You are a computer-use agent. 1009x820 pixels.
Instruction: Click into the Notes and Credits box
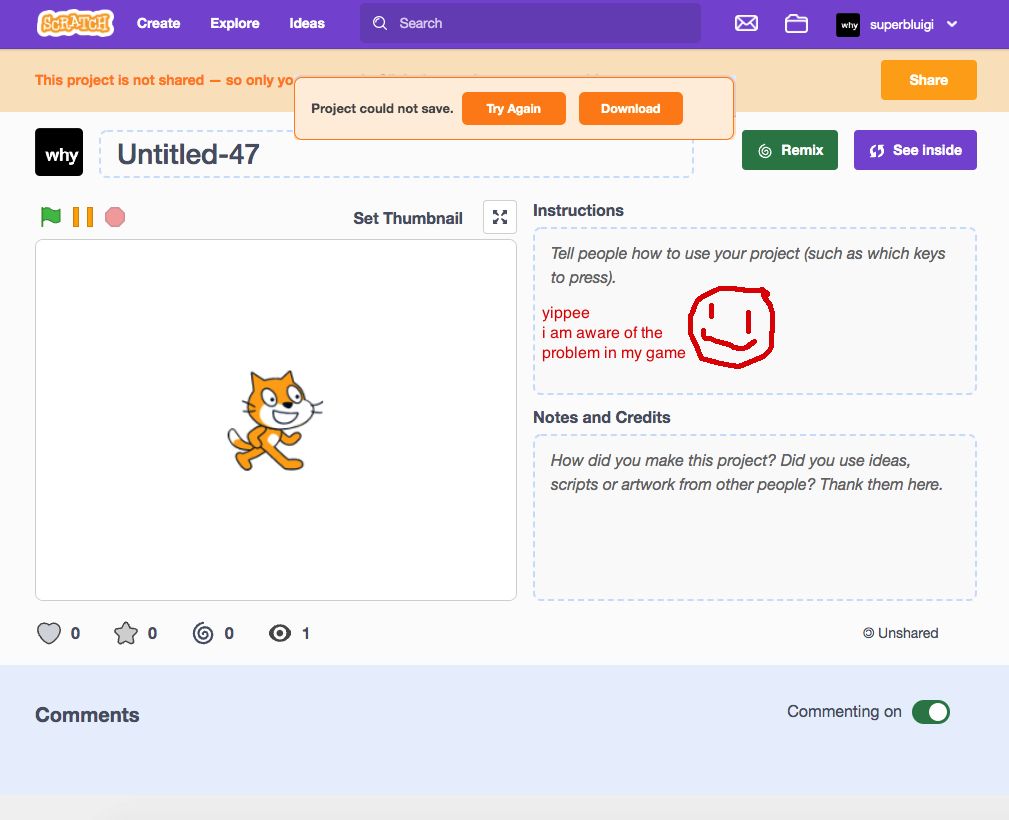tap(755, 517)
